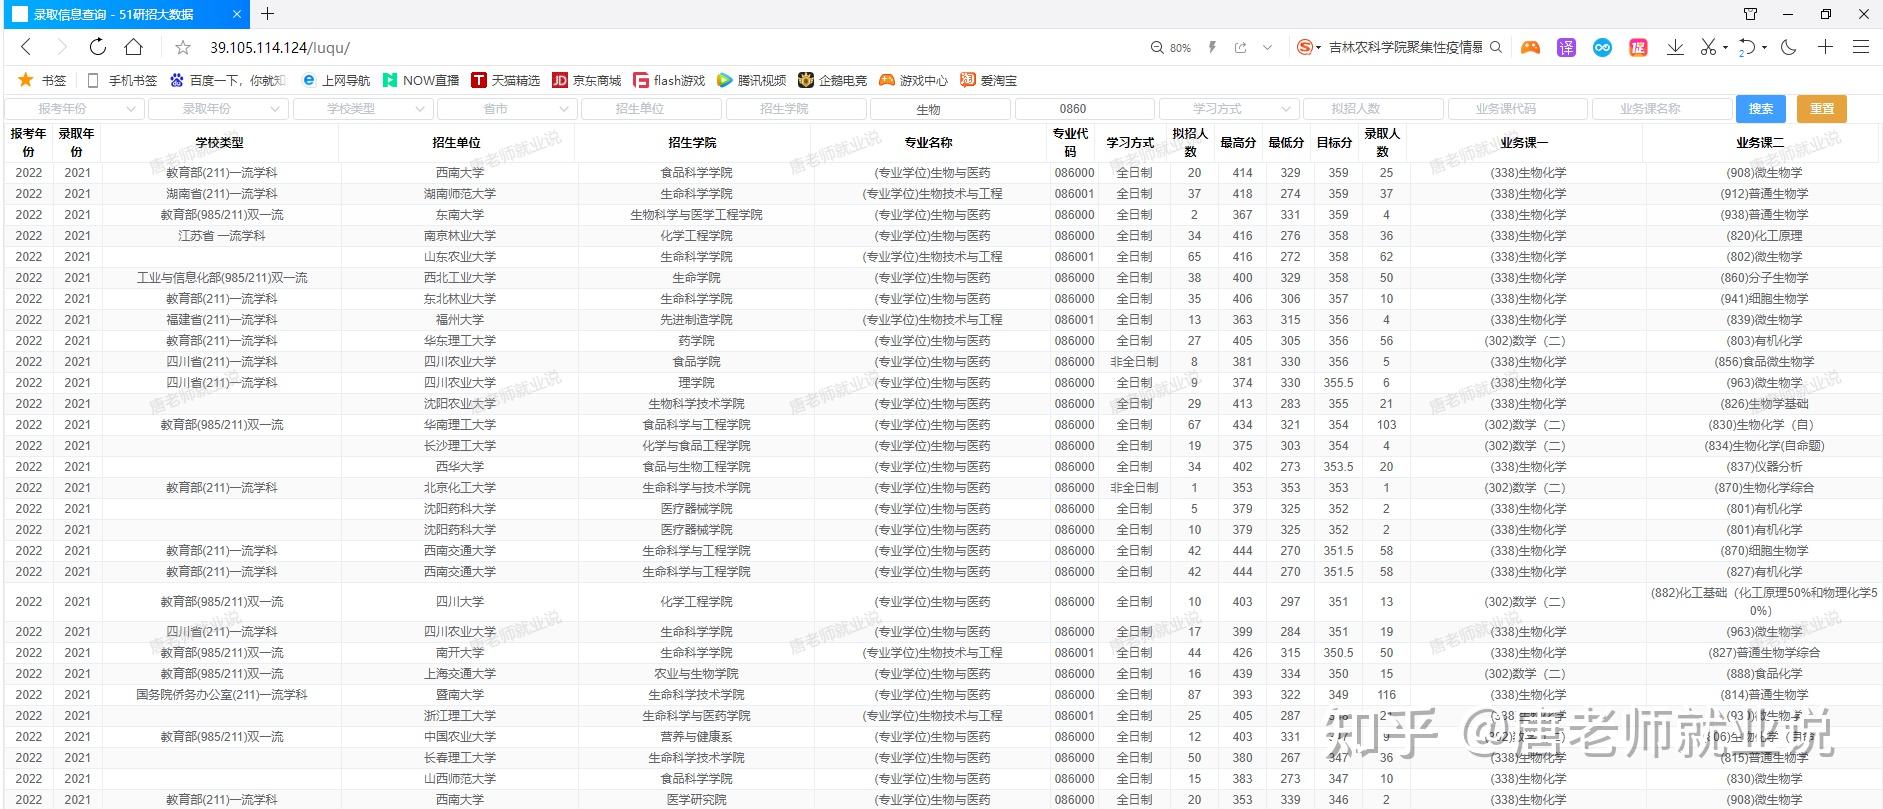This screenshot has height=809, width=1883.
Task: Open the 腾讯视频 bookmark
Action: click(752, 80)
